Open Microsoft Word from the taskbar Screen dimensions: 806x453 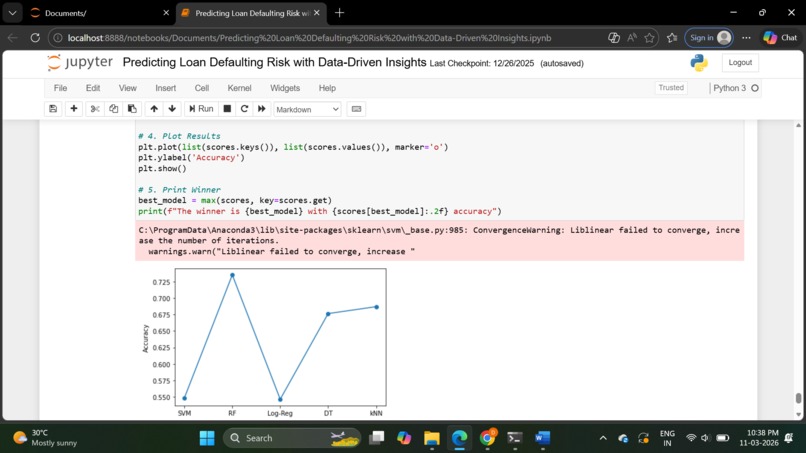coord(542,438)
